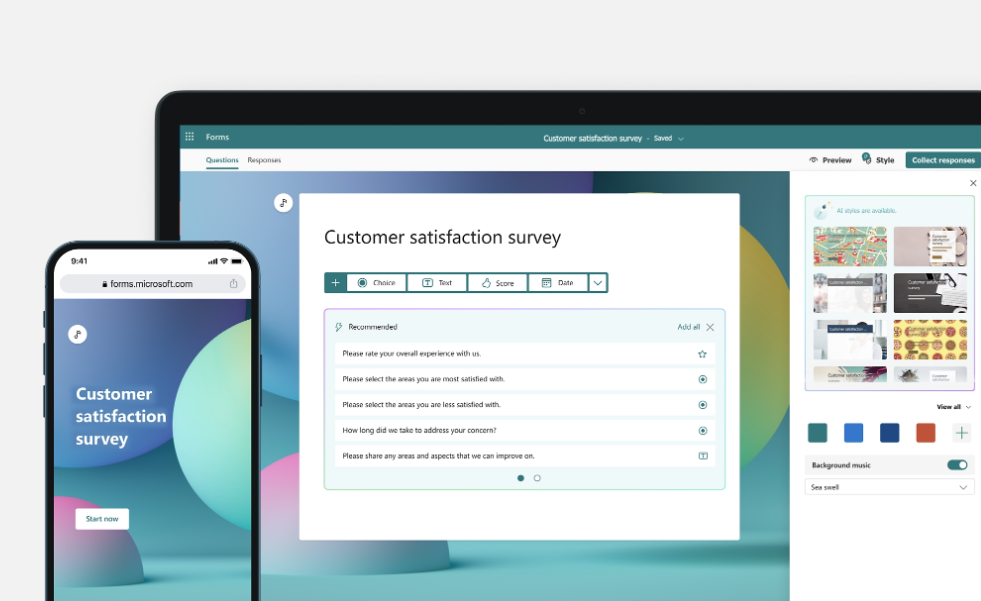Tap the share icon in phone address bar

click(x=233, y=284)
